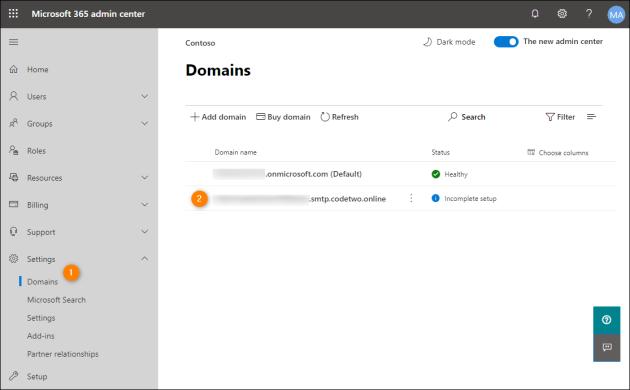Refresh the domains list

pyautogui.click(x=340, y=117)
